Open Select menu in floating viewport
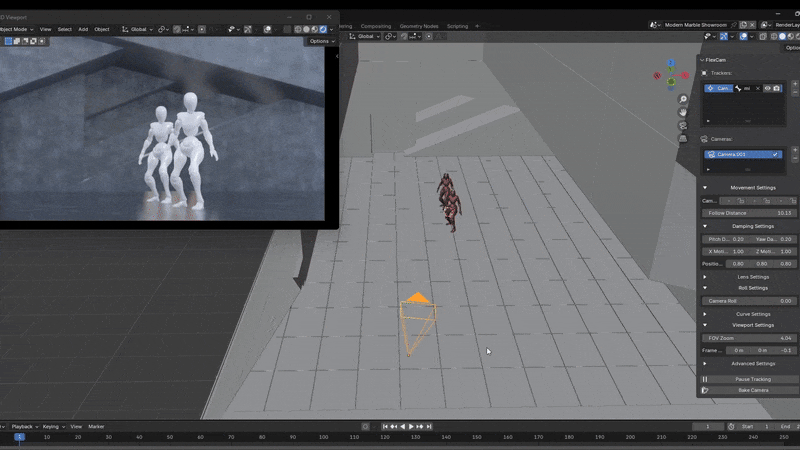Screen dimensions: 800x450 65,29
